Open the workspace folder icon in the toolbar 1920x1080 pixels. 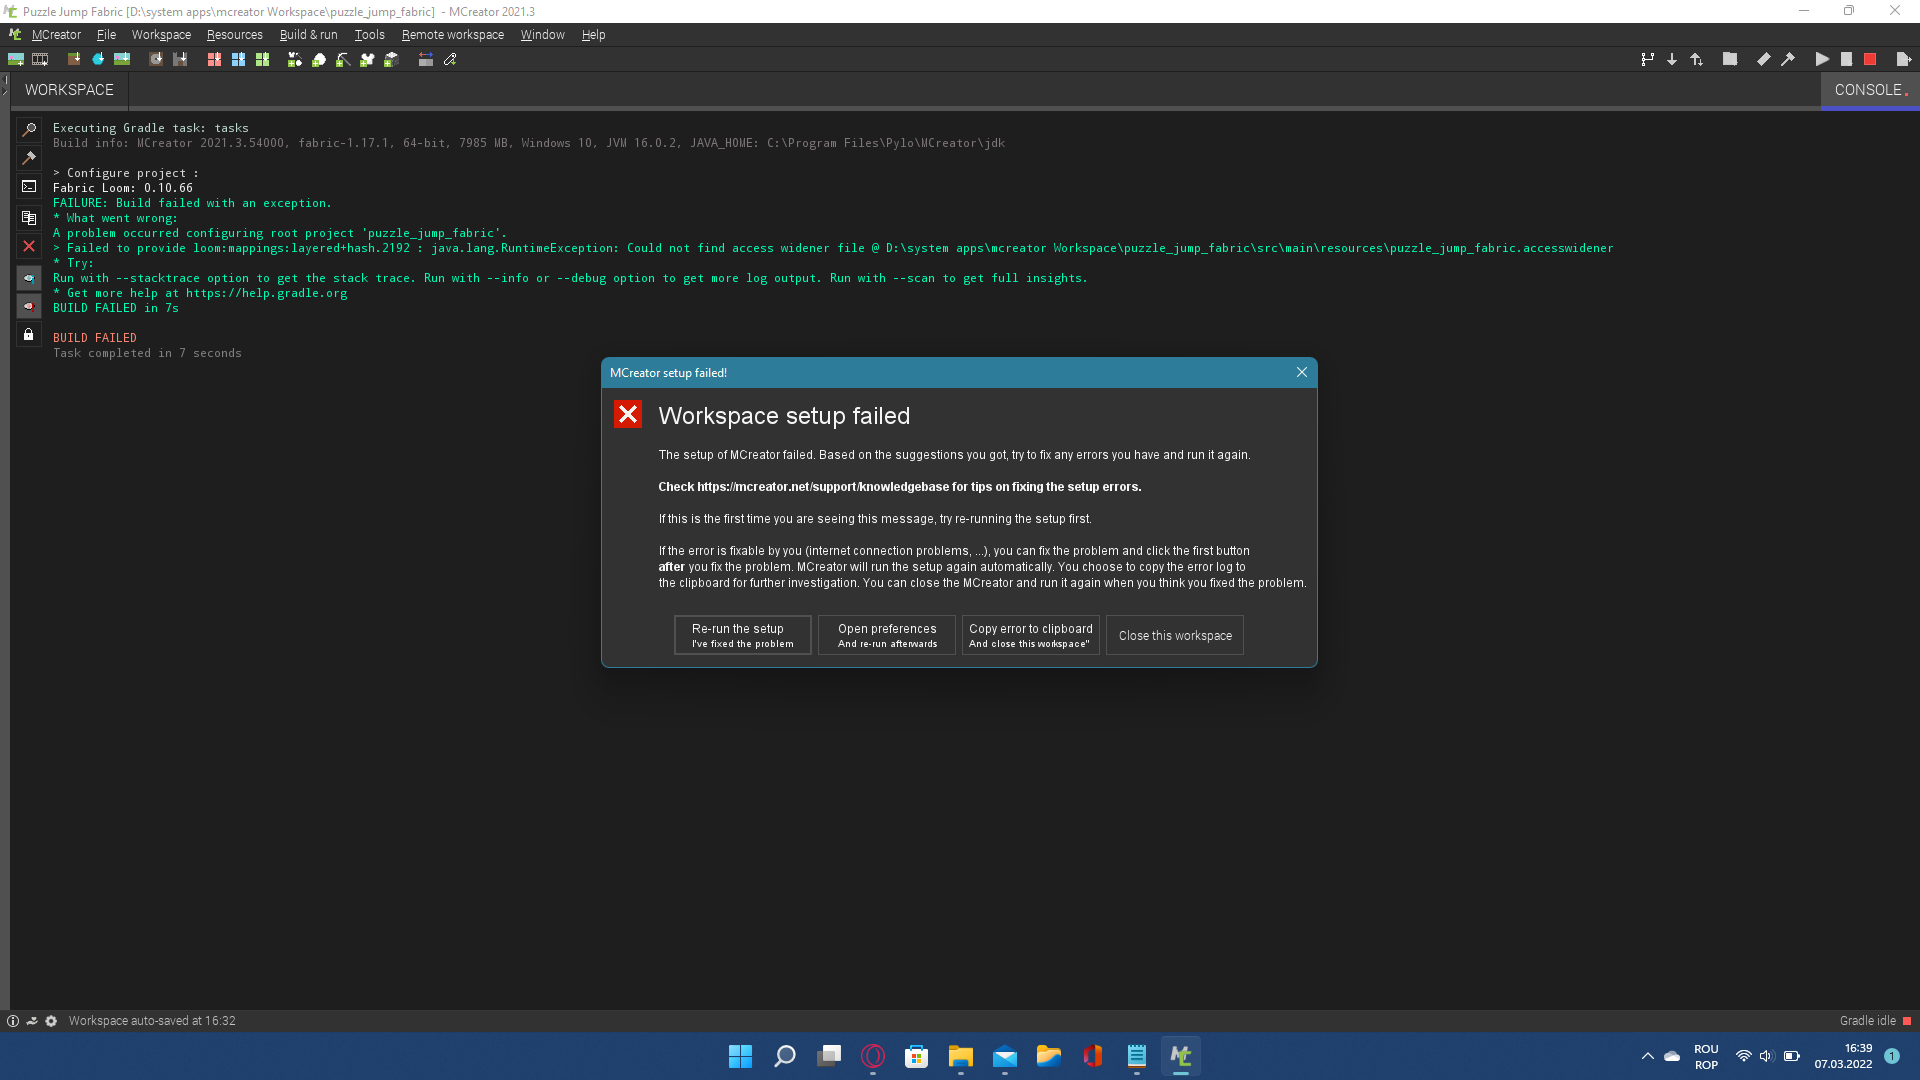(x=1731, y=59)
